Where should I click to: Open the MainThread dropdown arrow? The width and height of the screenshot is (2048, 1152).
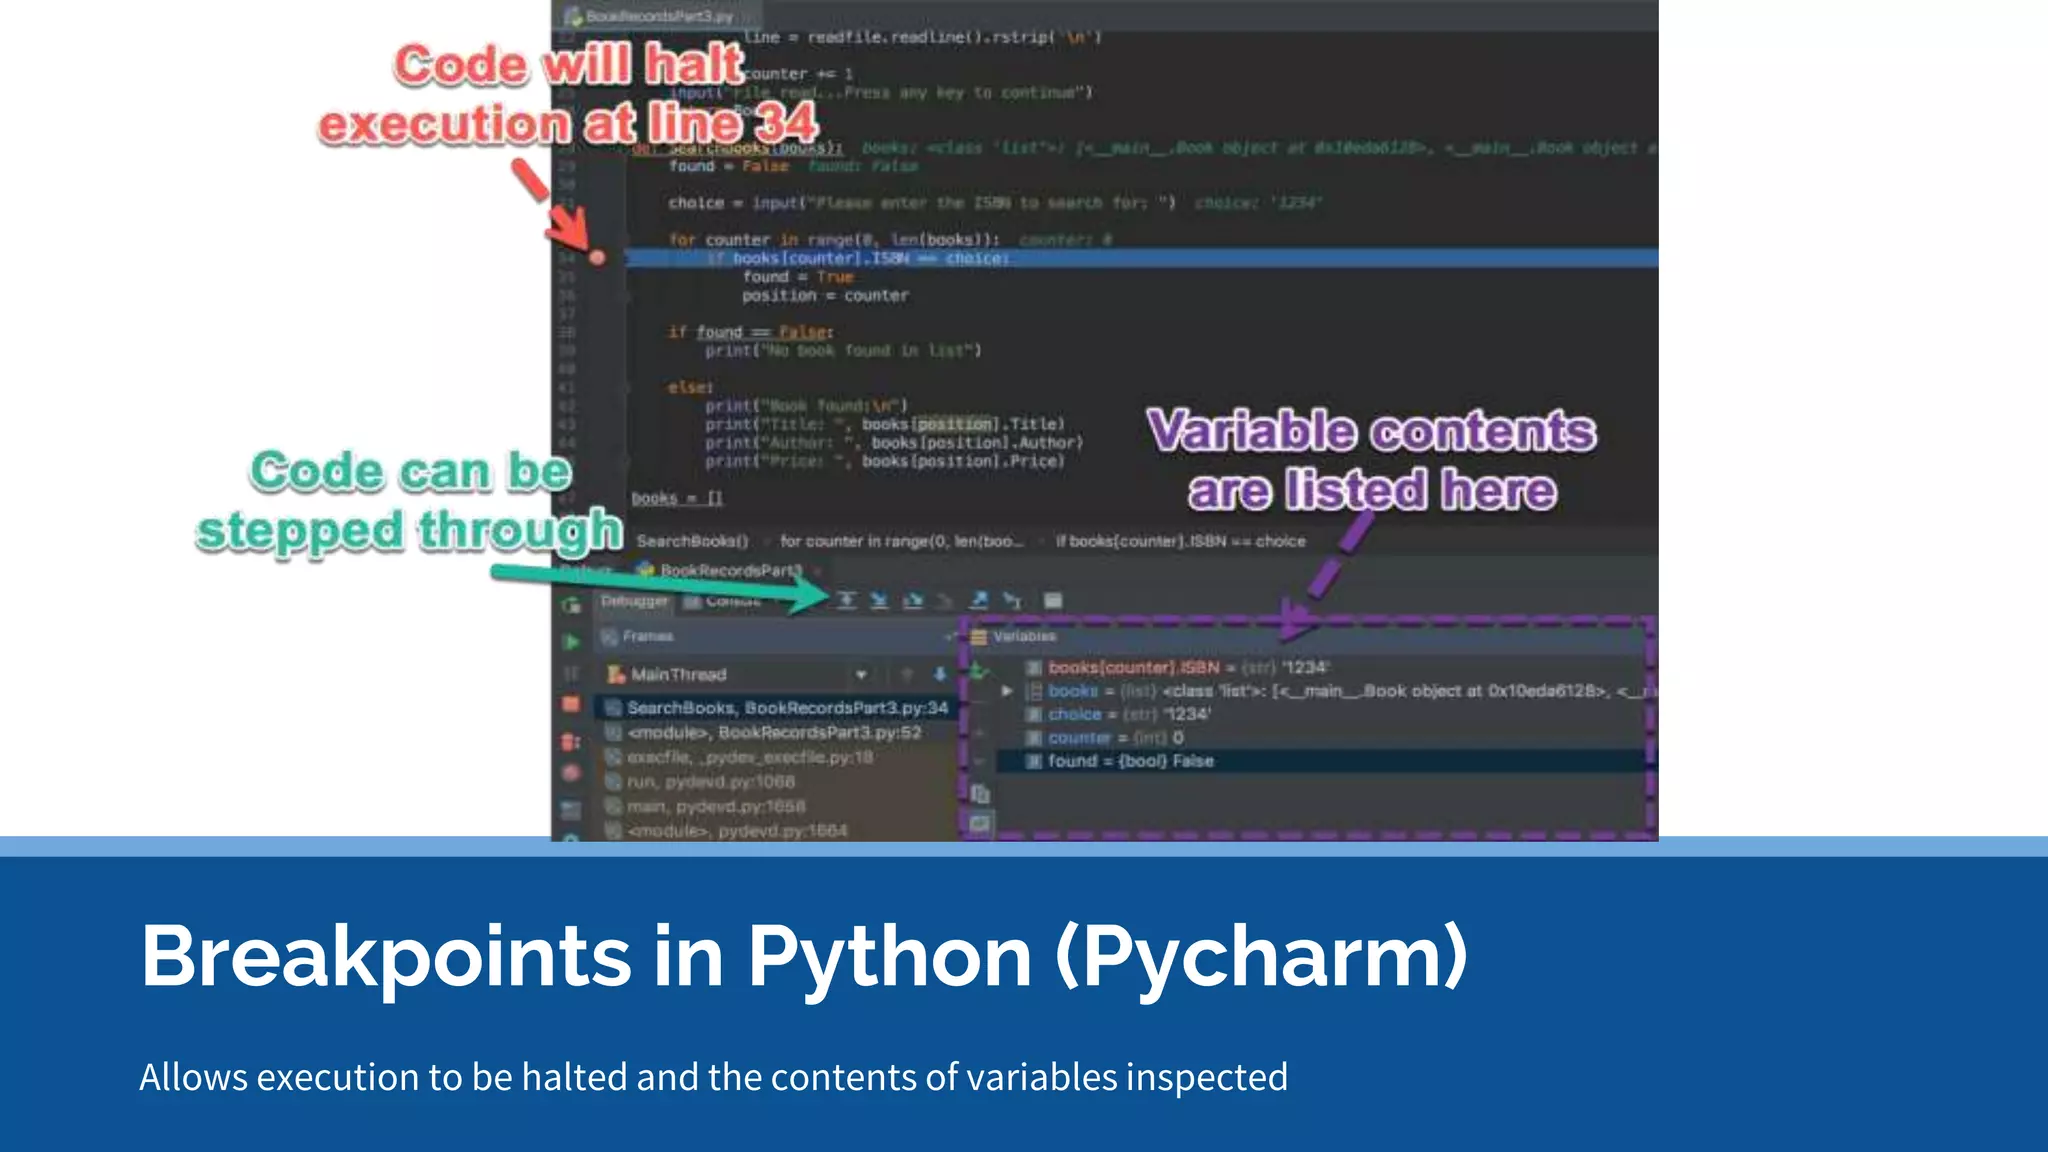tap(861, 675)
